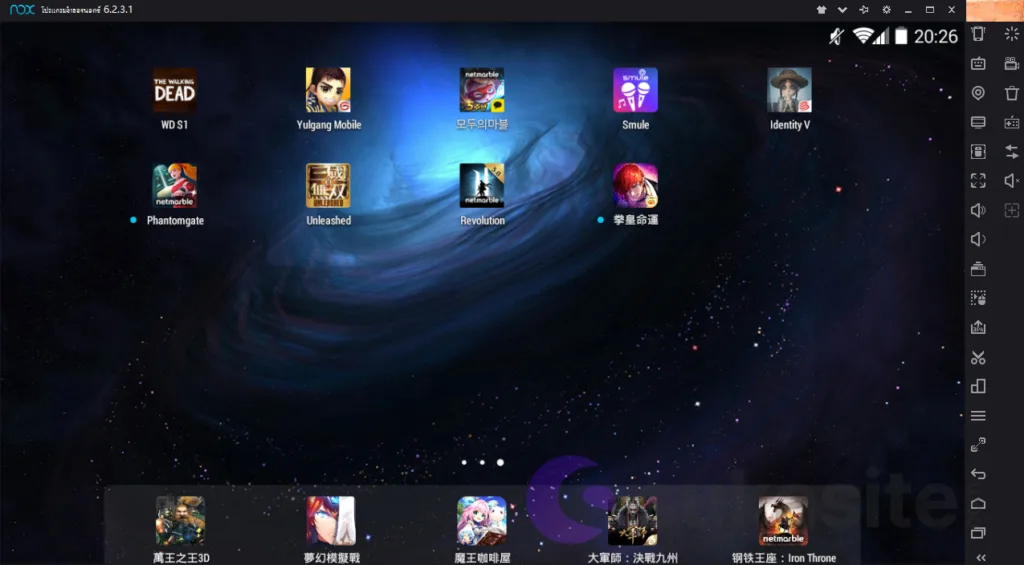Show recent apps via overlapping rectangles
This screenshot has width=1024, height=565.
pos(978,533)
